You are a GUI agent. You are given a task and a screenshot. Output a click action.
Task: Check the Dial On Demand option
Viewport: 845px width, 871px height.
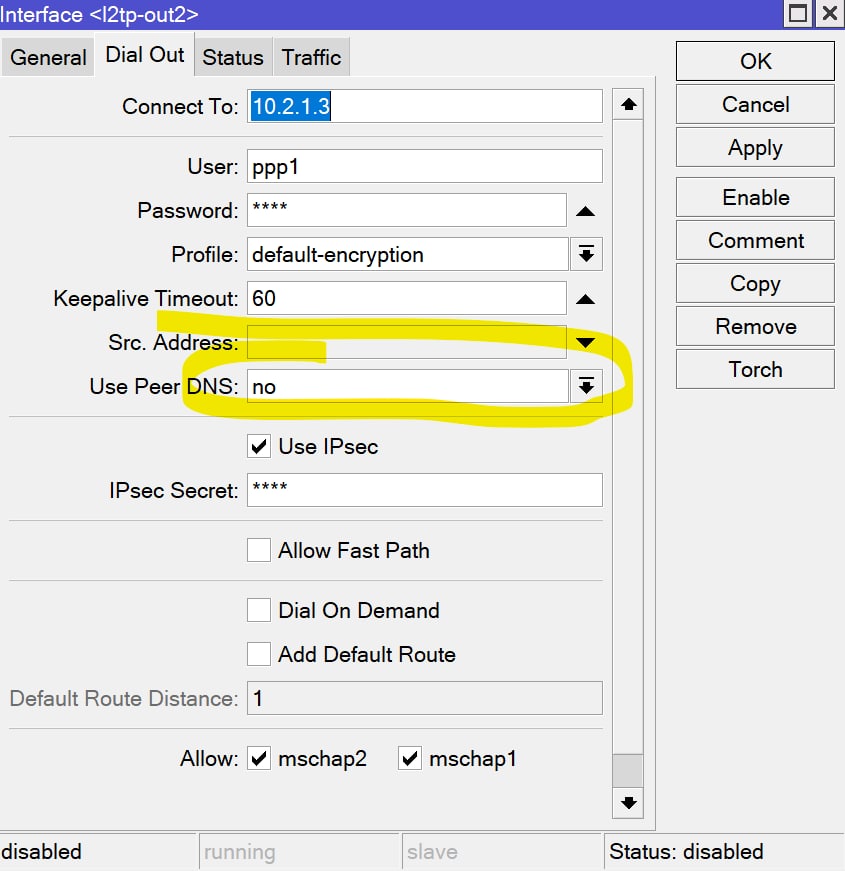(259, 610)
